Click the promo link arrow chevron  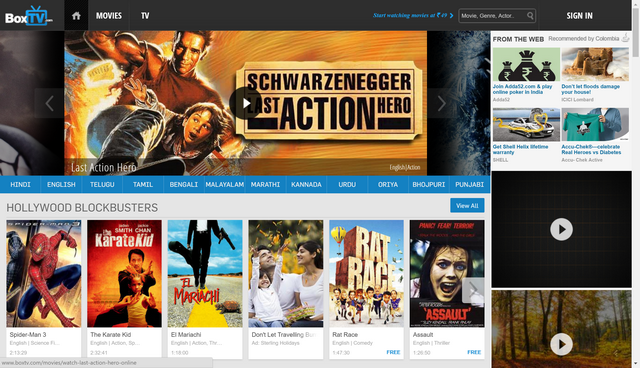451,16
